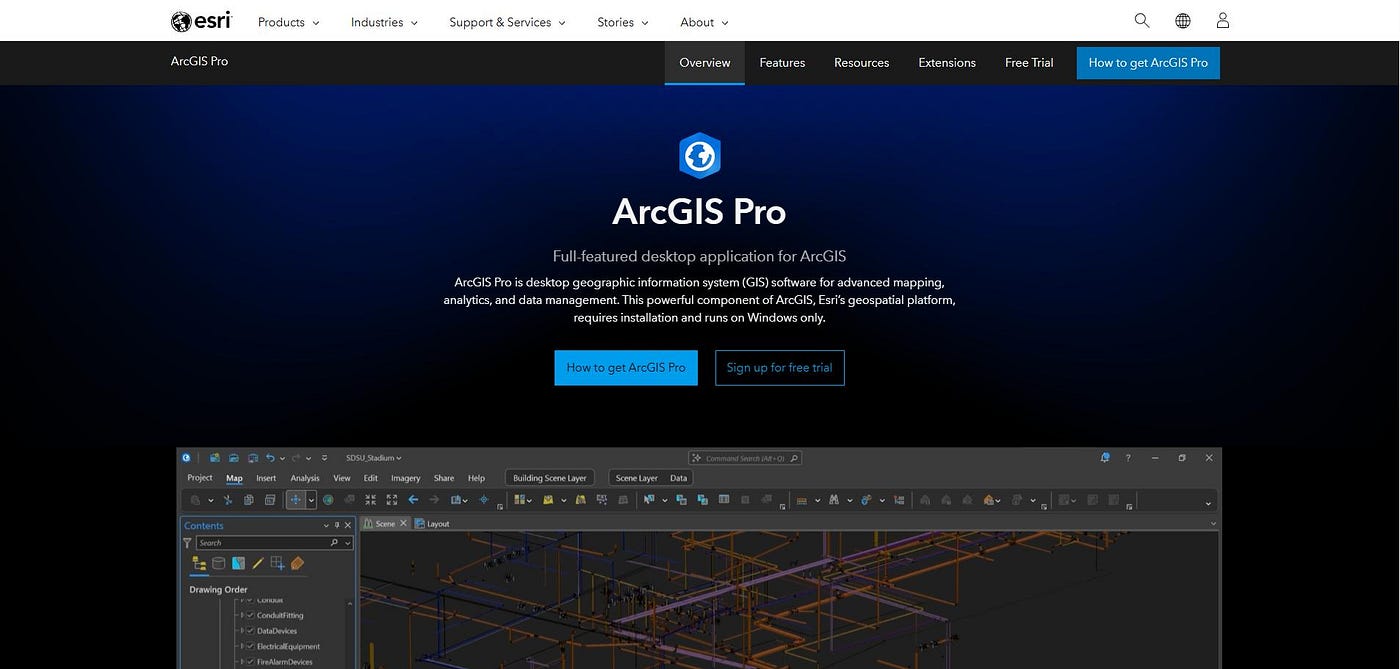This screenshot has height=669, width=1400.
Task: Uncheck the FireAlarmDevices layer checkbox
Action: 250,662
